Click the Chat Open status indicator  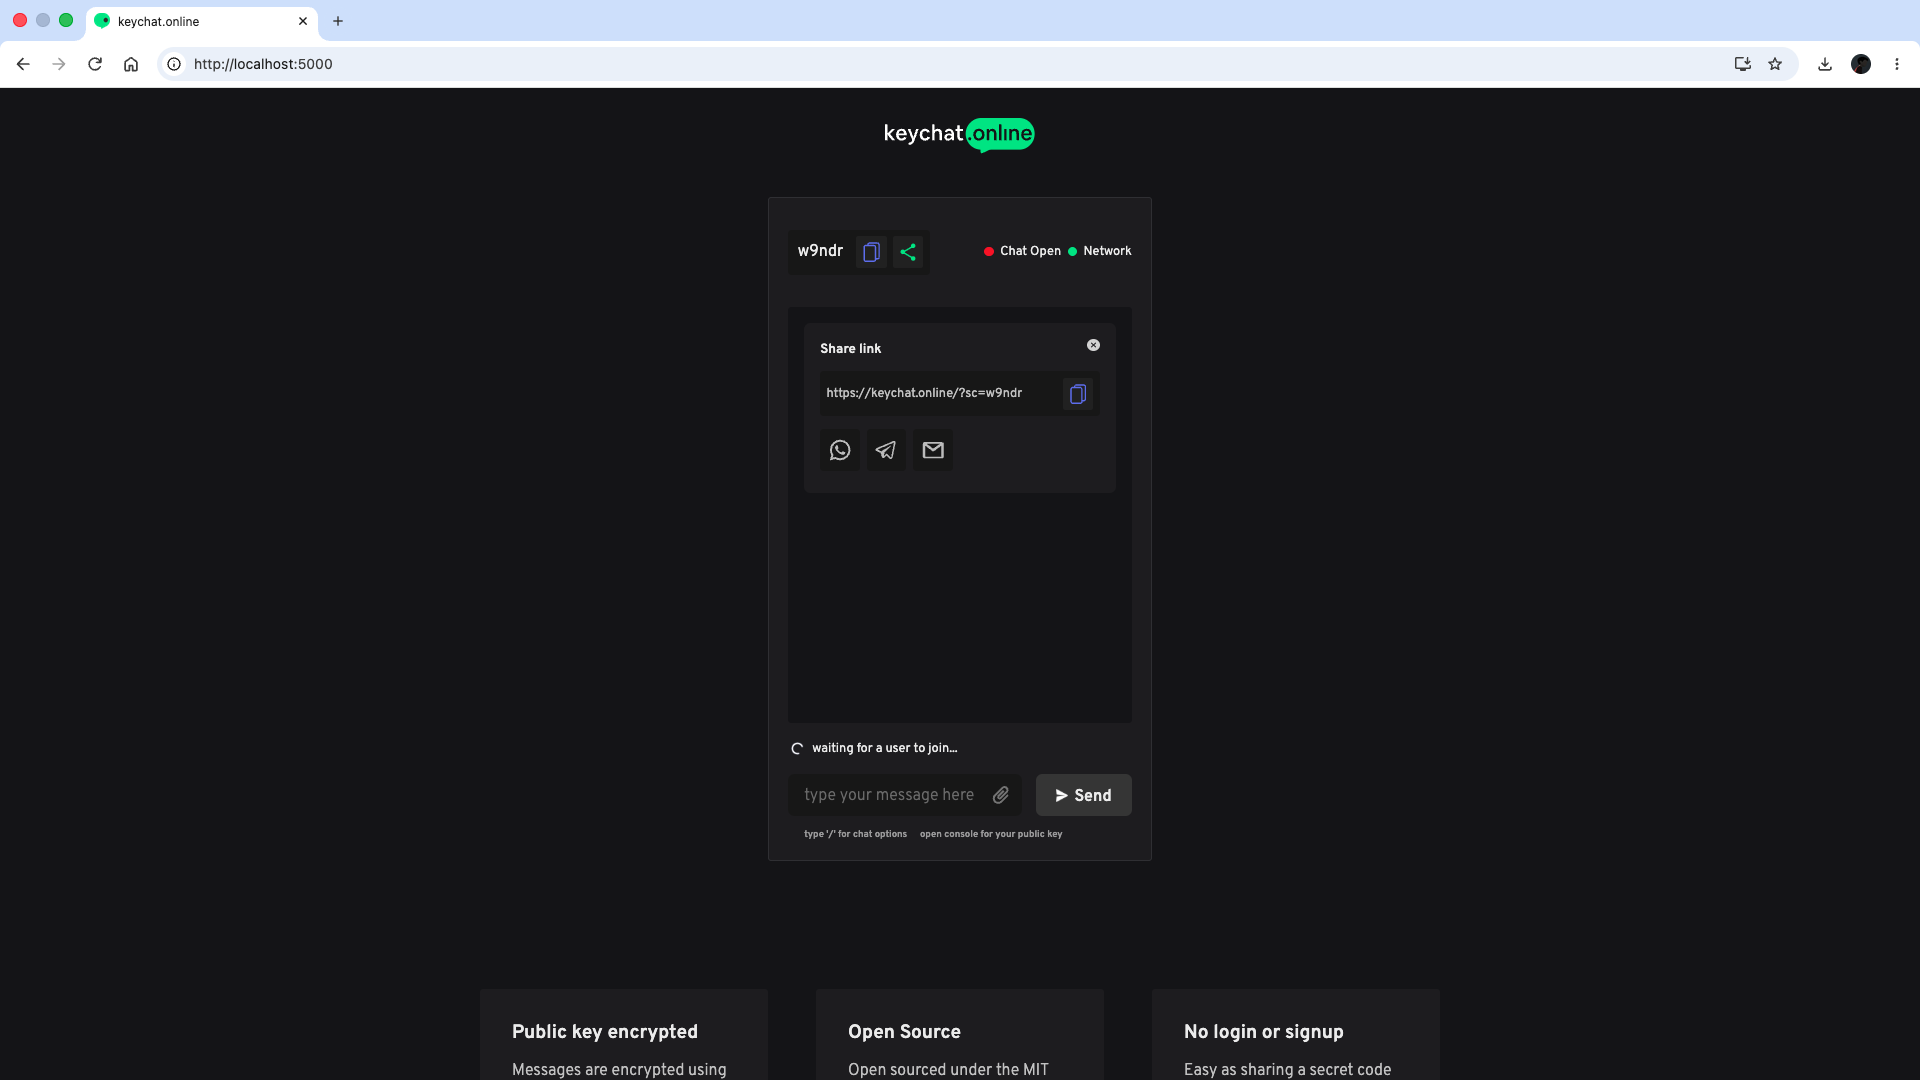[x=1022, y=251]
